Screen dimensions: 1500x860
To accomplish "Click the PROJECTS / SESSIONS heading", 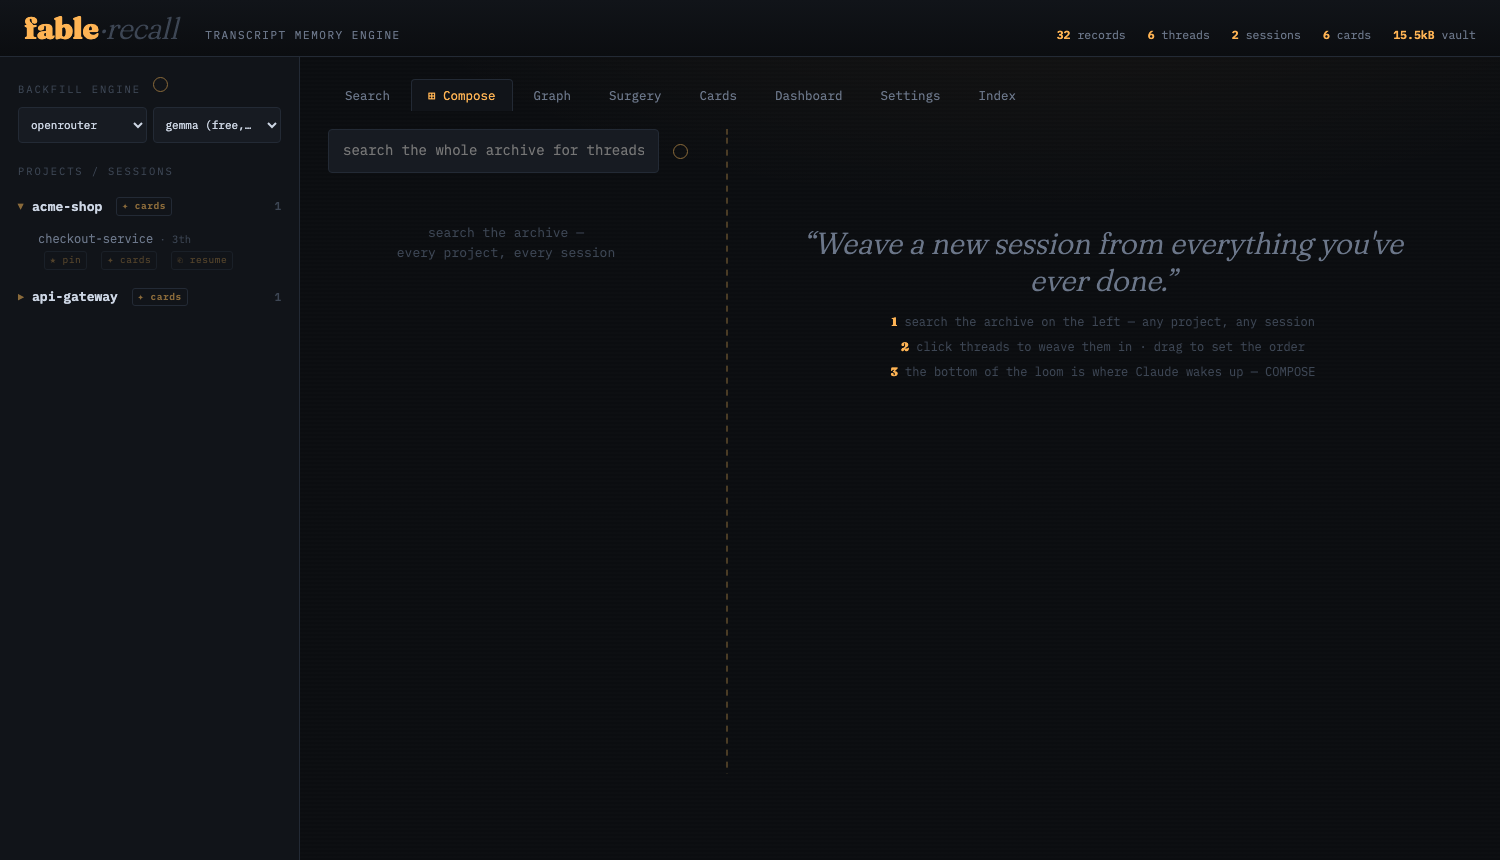I will [95, 172].
